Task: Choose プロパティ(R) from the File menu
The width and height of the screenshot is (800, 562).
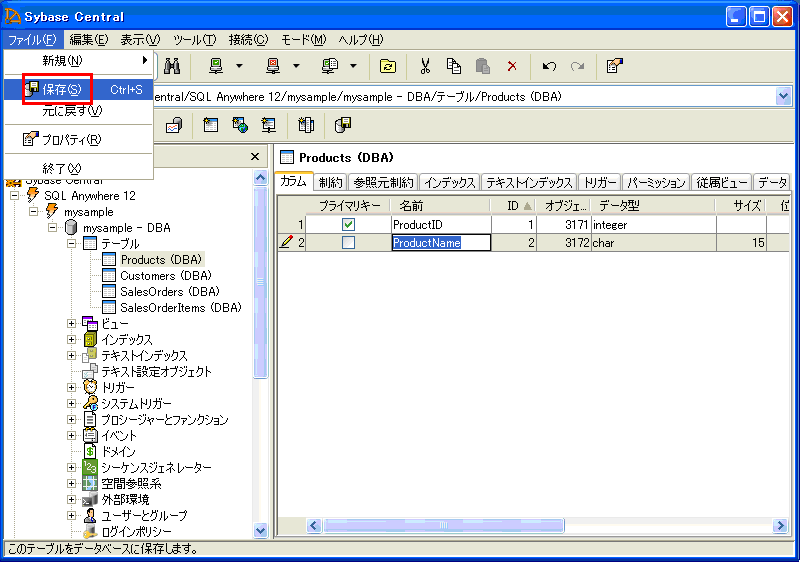Action: 70,139
